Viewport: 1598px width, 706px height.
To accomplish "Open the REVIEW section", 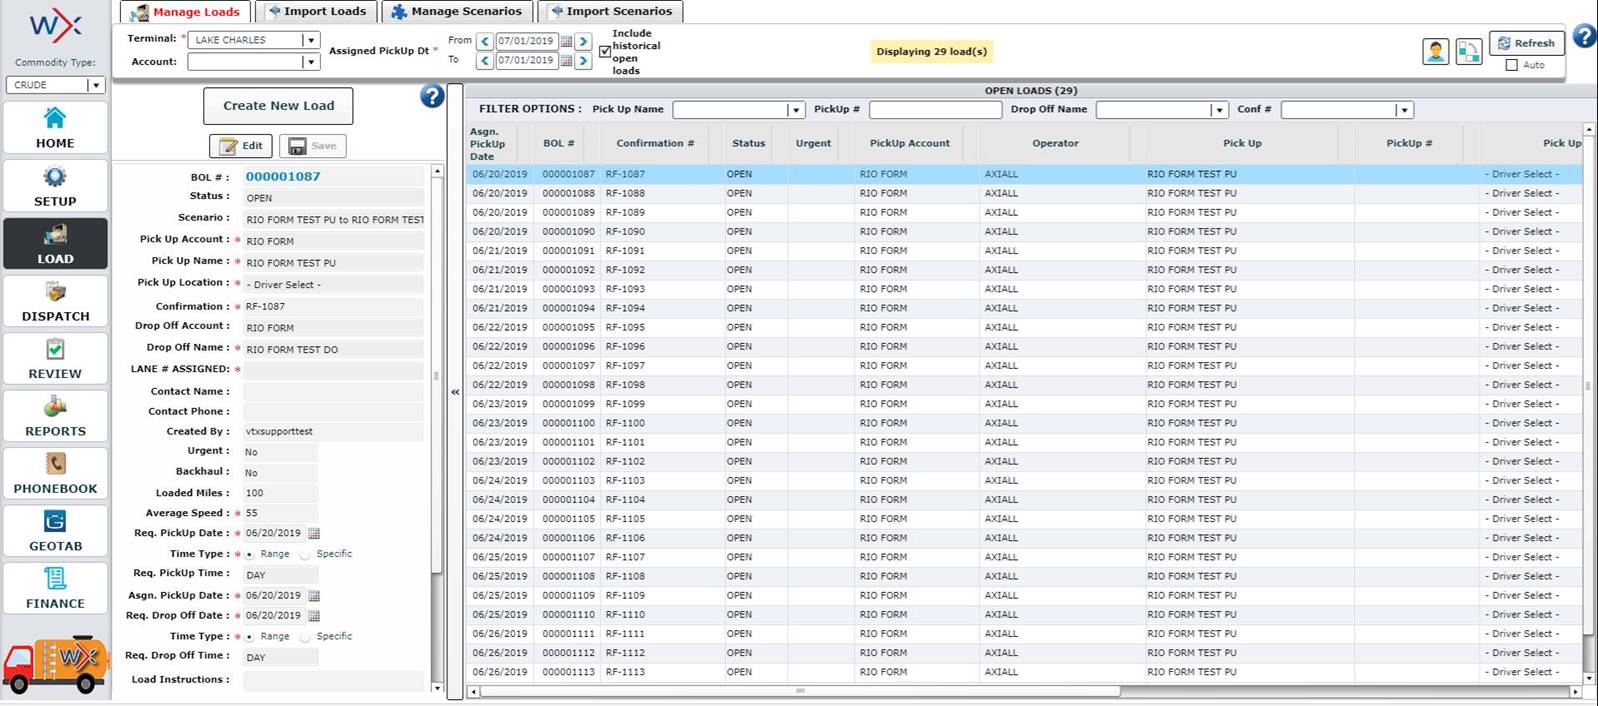I will pyautogui.click(x=55, y=358).
